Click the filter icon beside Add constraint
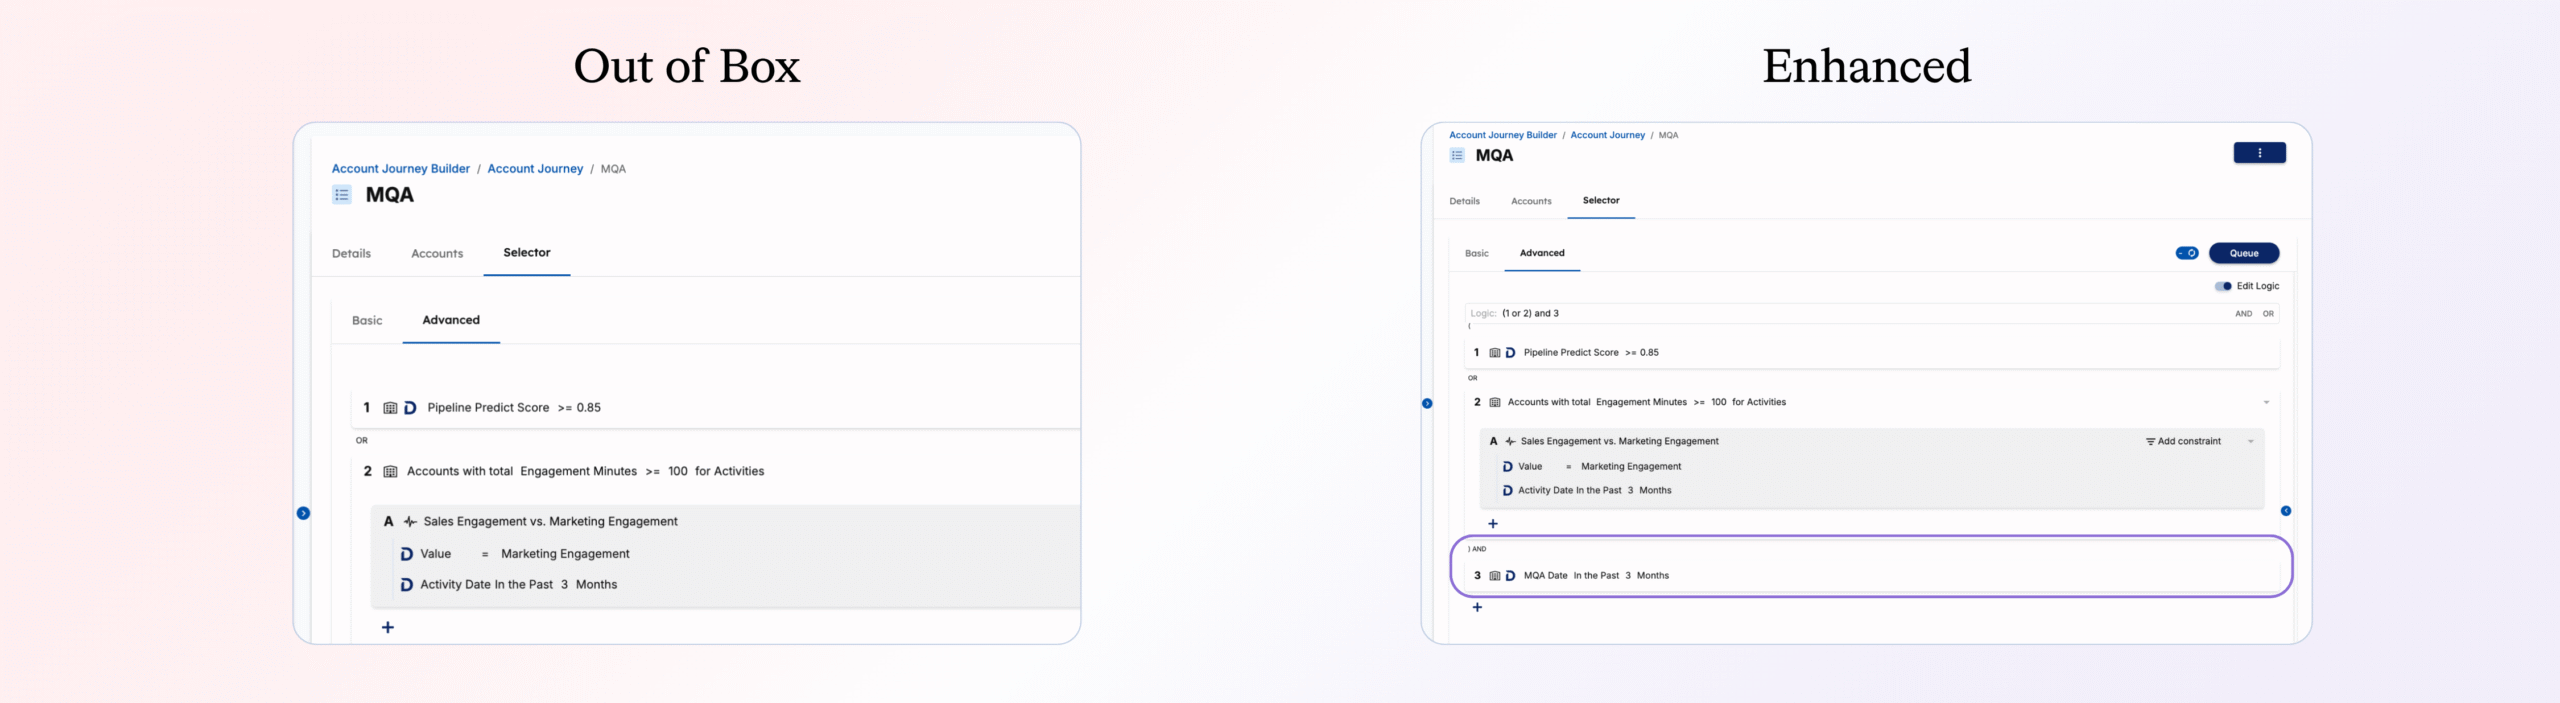2560x703 pixels. (x=2150, y=441)
